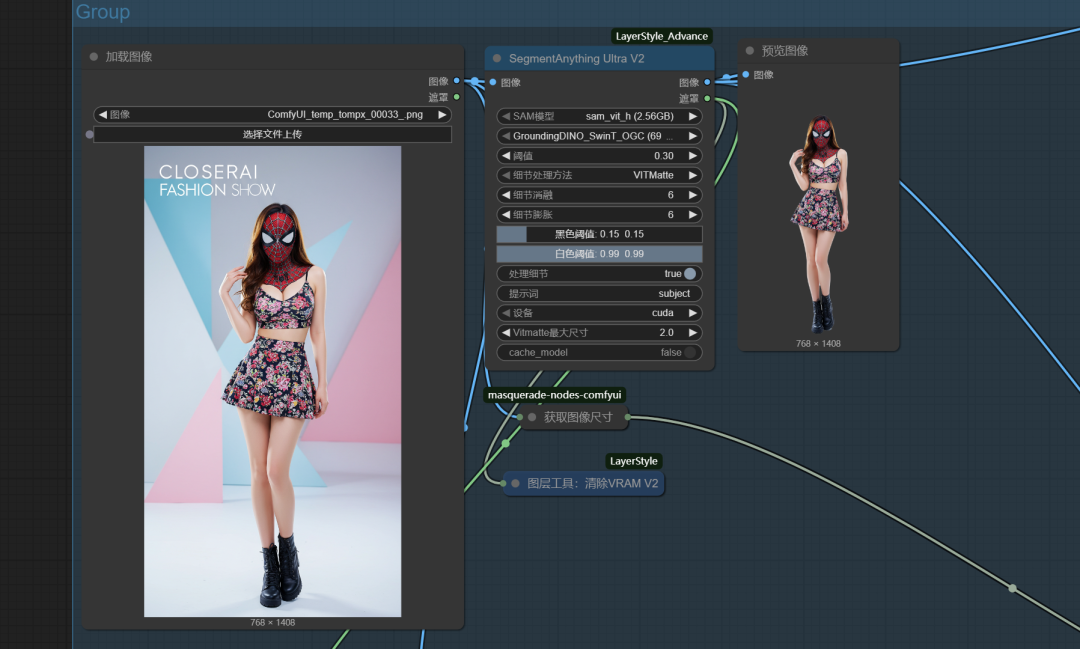
Task: Increase 细节膨胀 value with right arrow
Action: 693,215
